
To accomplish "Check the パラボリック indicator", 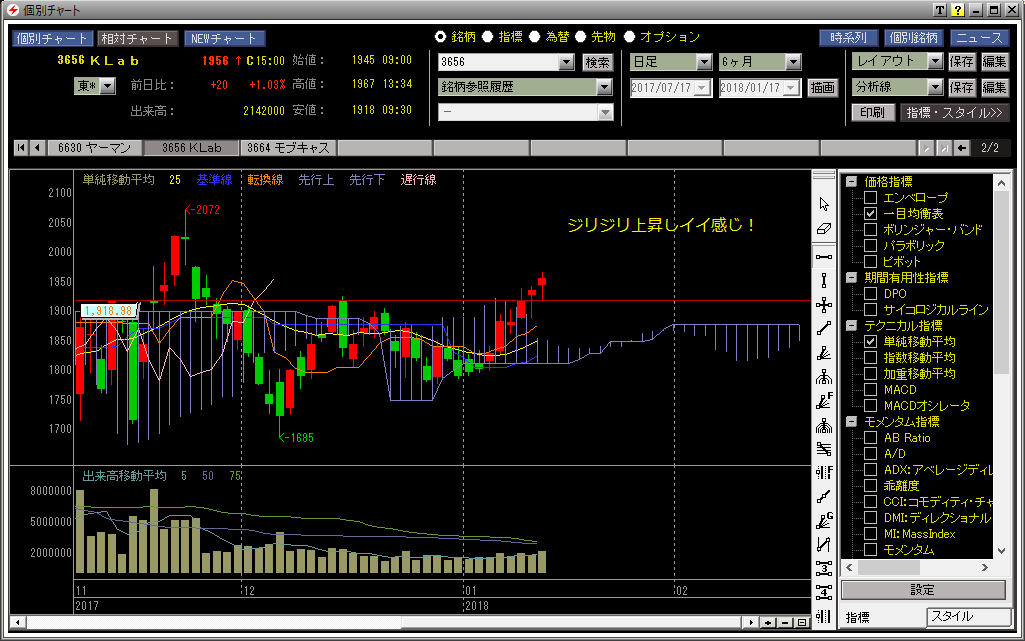I will click(870, 246).
